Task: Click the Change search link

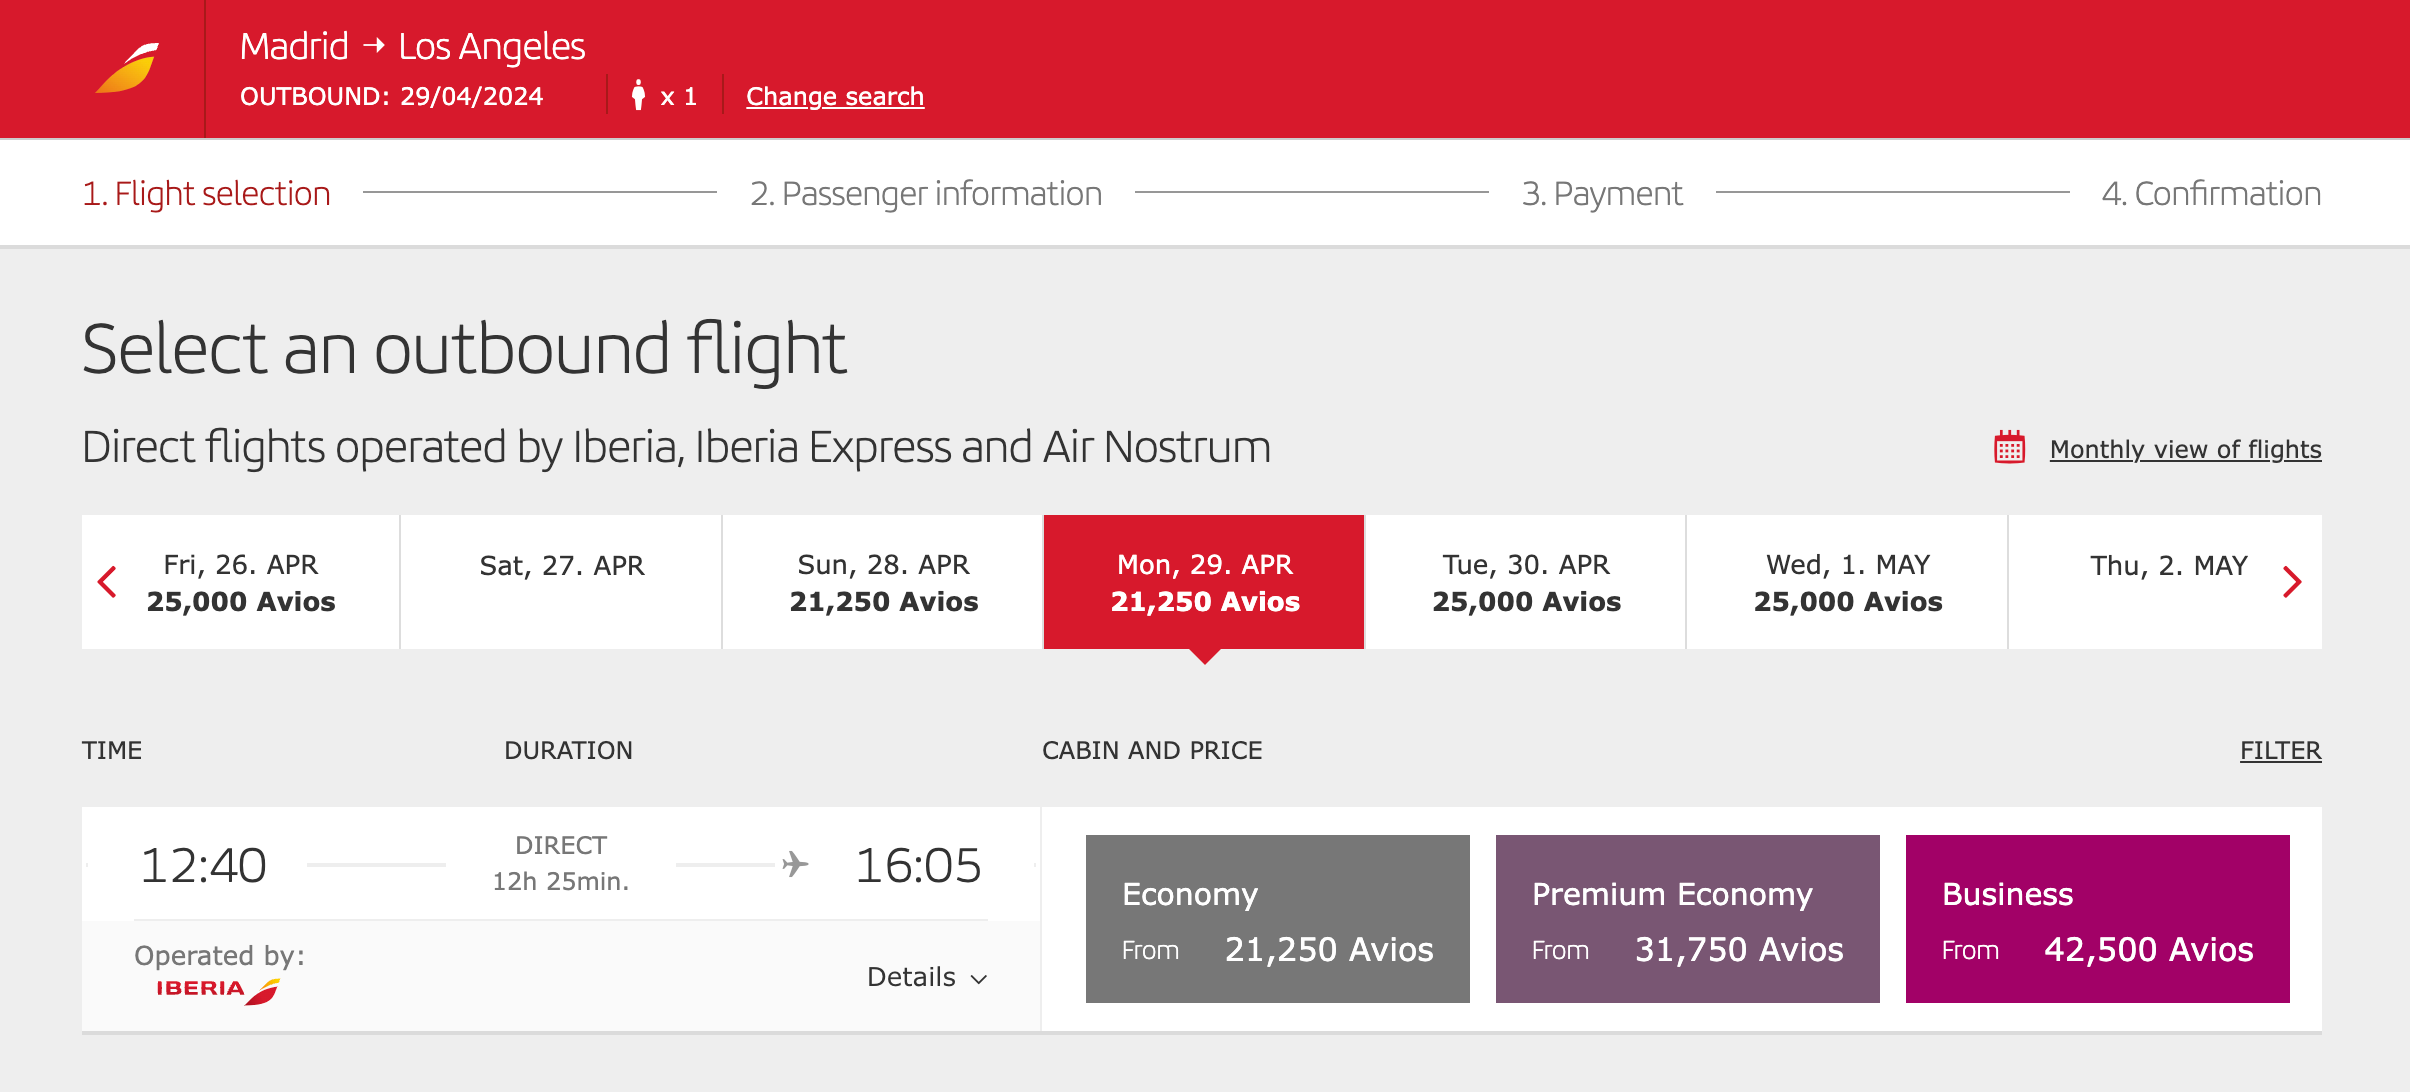Action: (833, 95)
